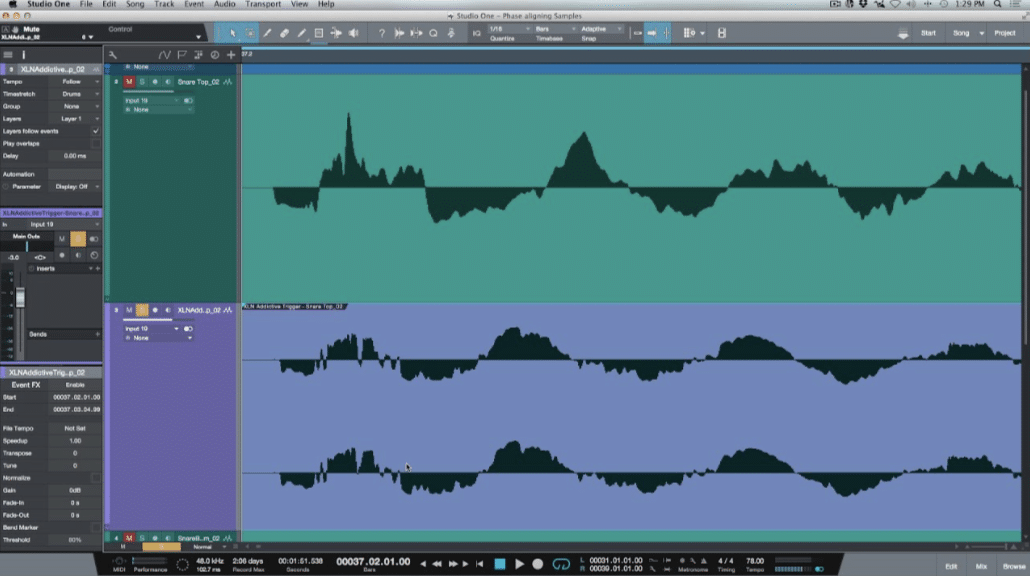This screenshot has width=1030, height=576.
Task: Open the Song menu
Action: [x=135, y=4]
